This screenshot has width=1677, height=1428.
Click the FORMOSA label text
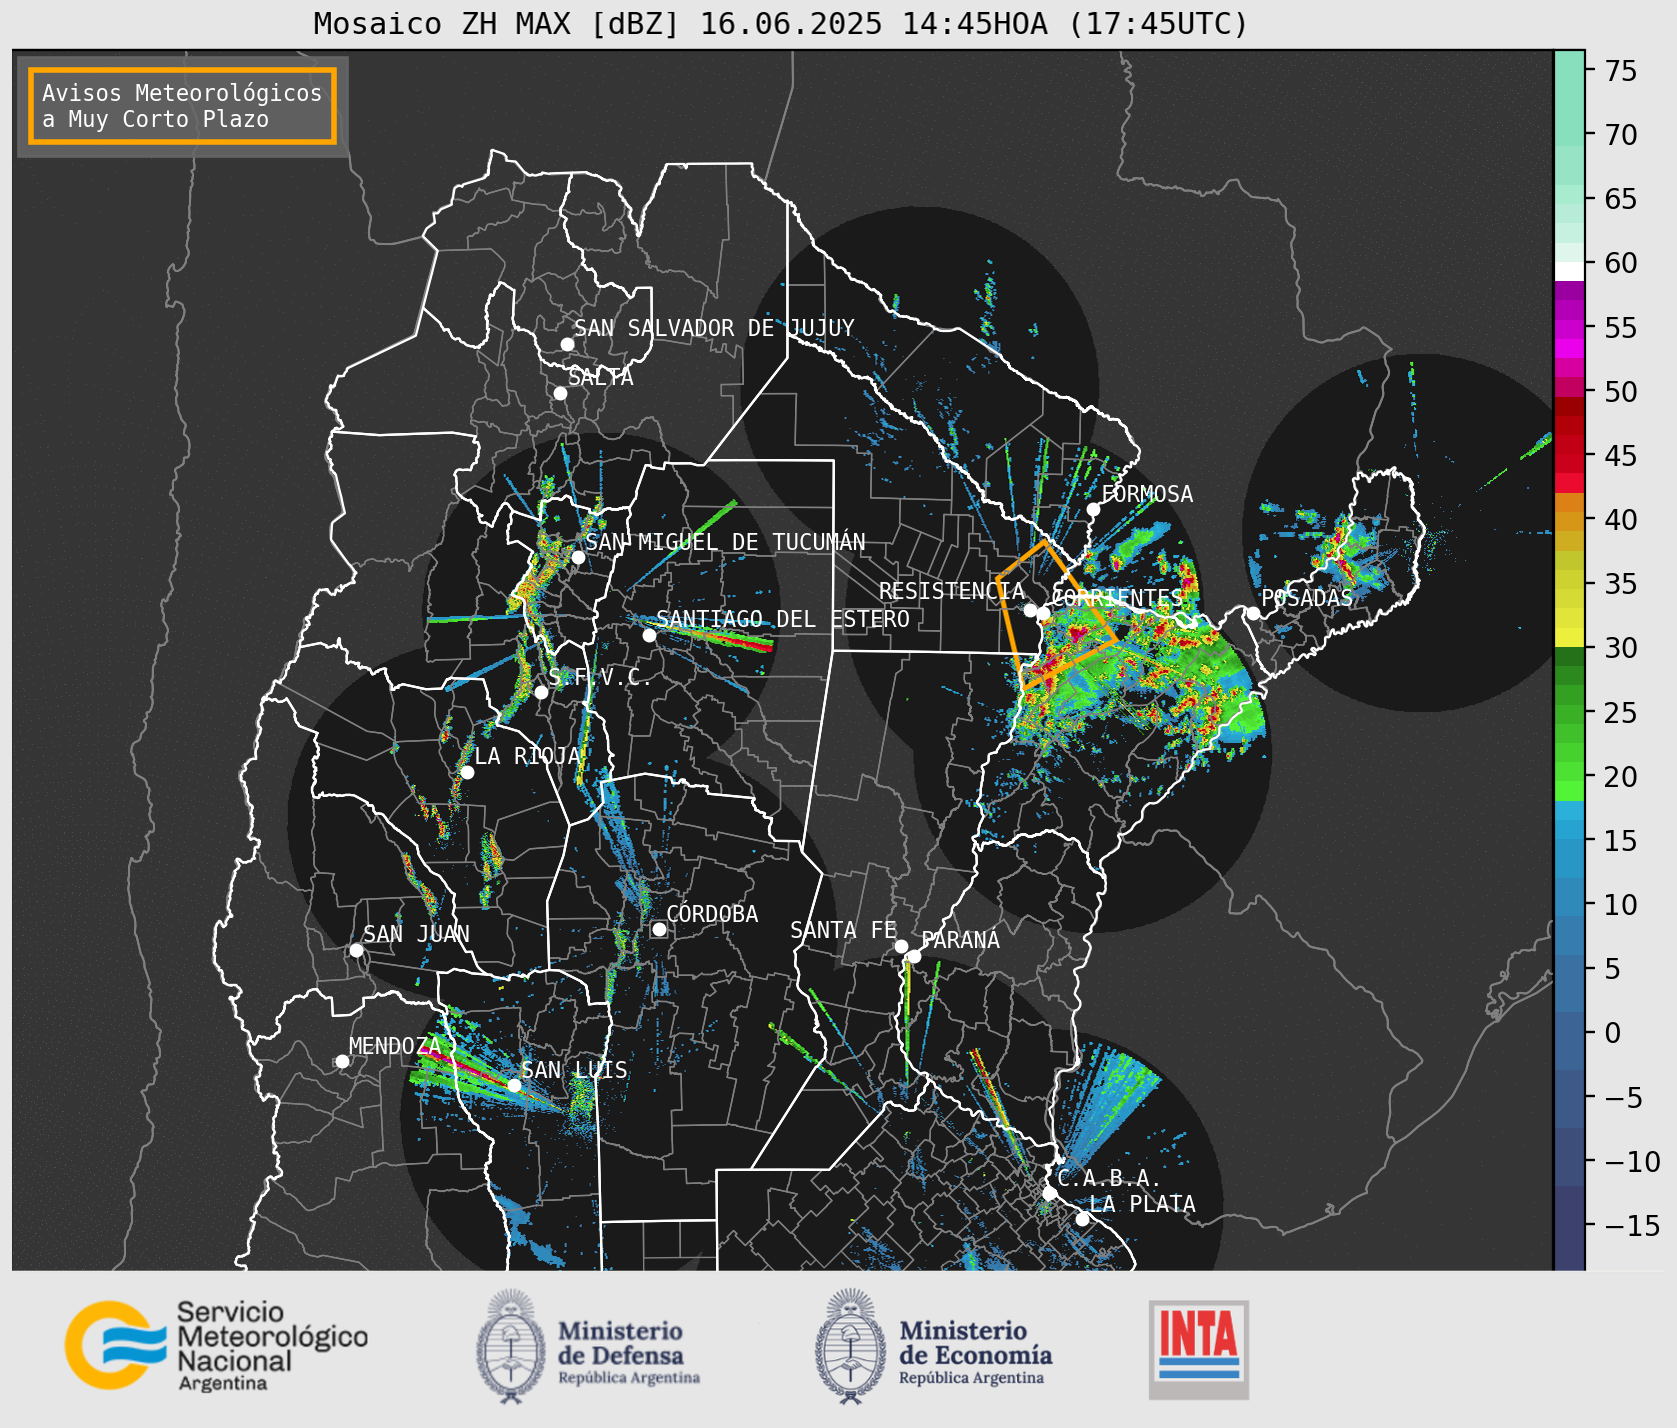(x=1147, y=494)
